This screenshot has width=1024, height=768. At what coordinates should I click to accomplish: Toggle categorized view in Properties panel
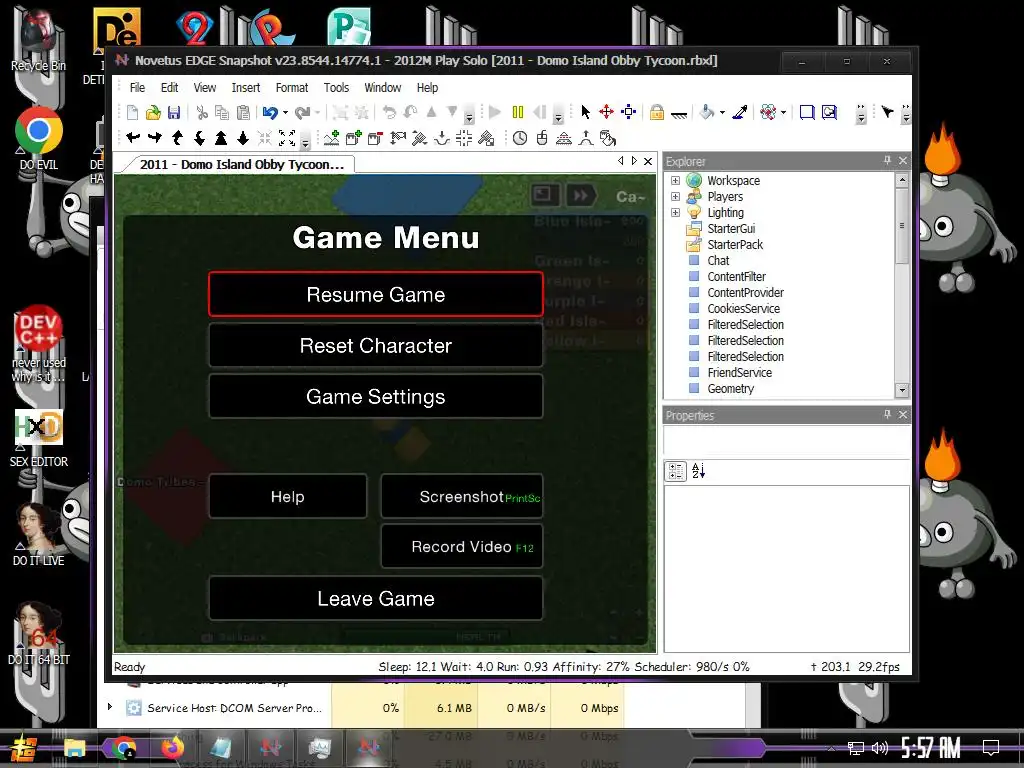pyautogui.click(x=676, y=471)
